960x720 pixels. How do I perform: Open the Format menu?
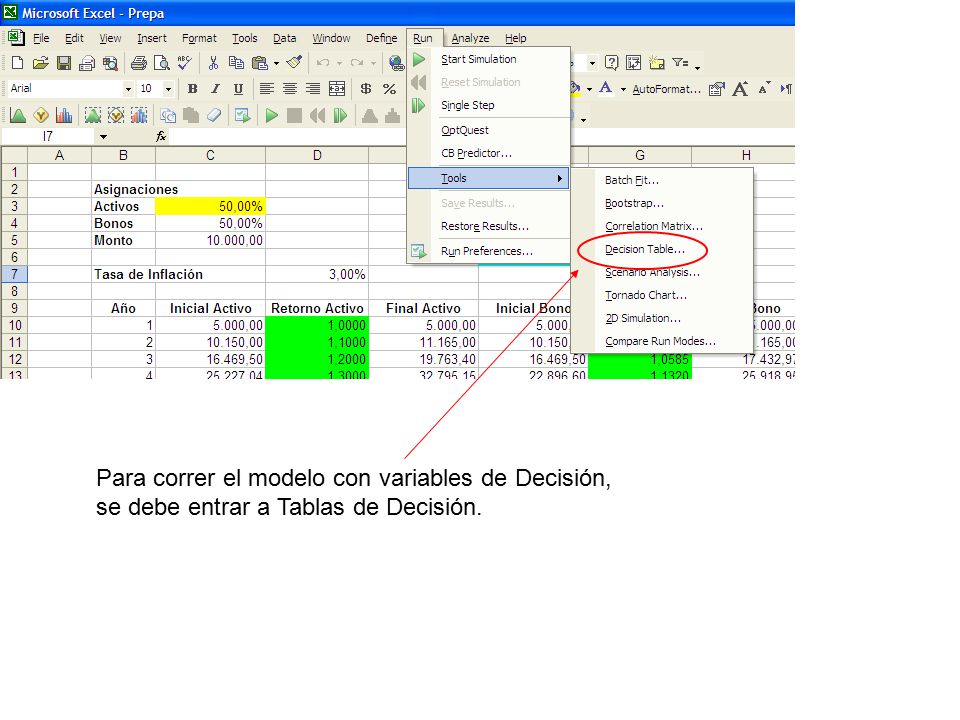199,38
